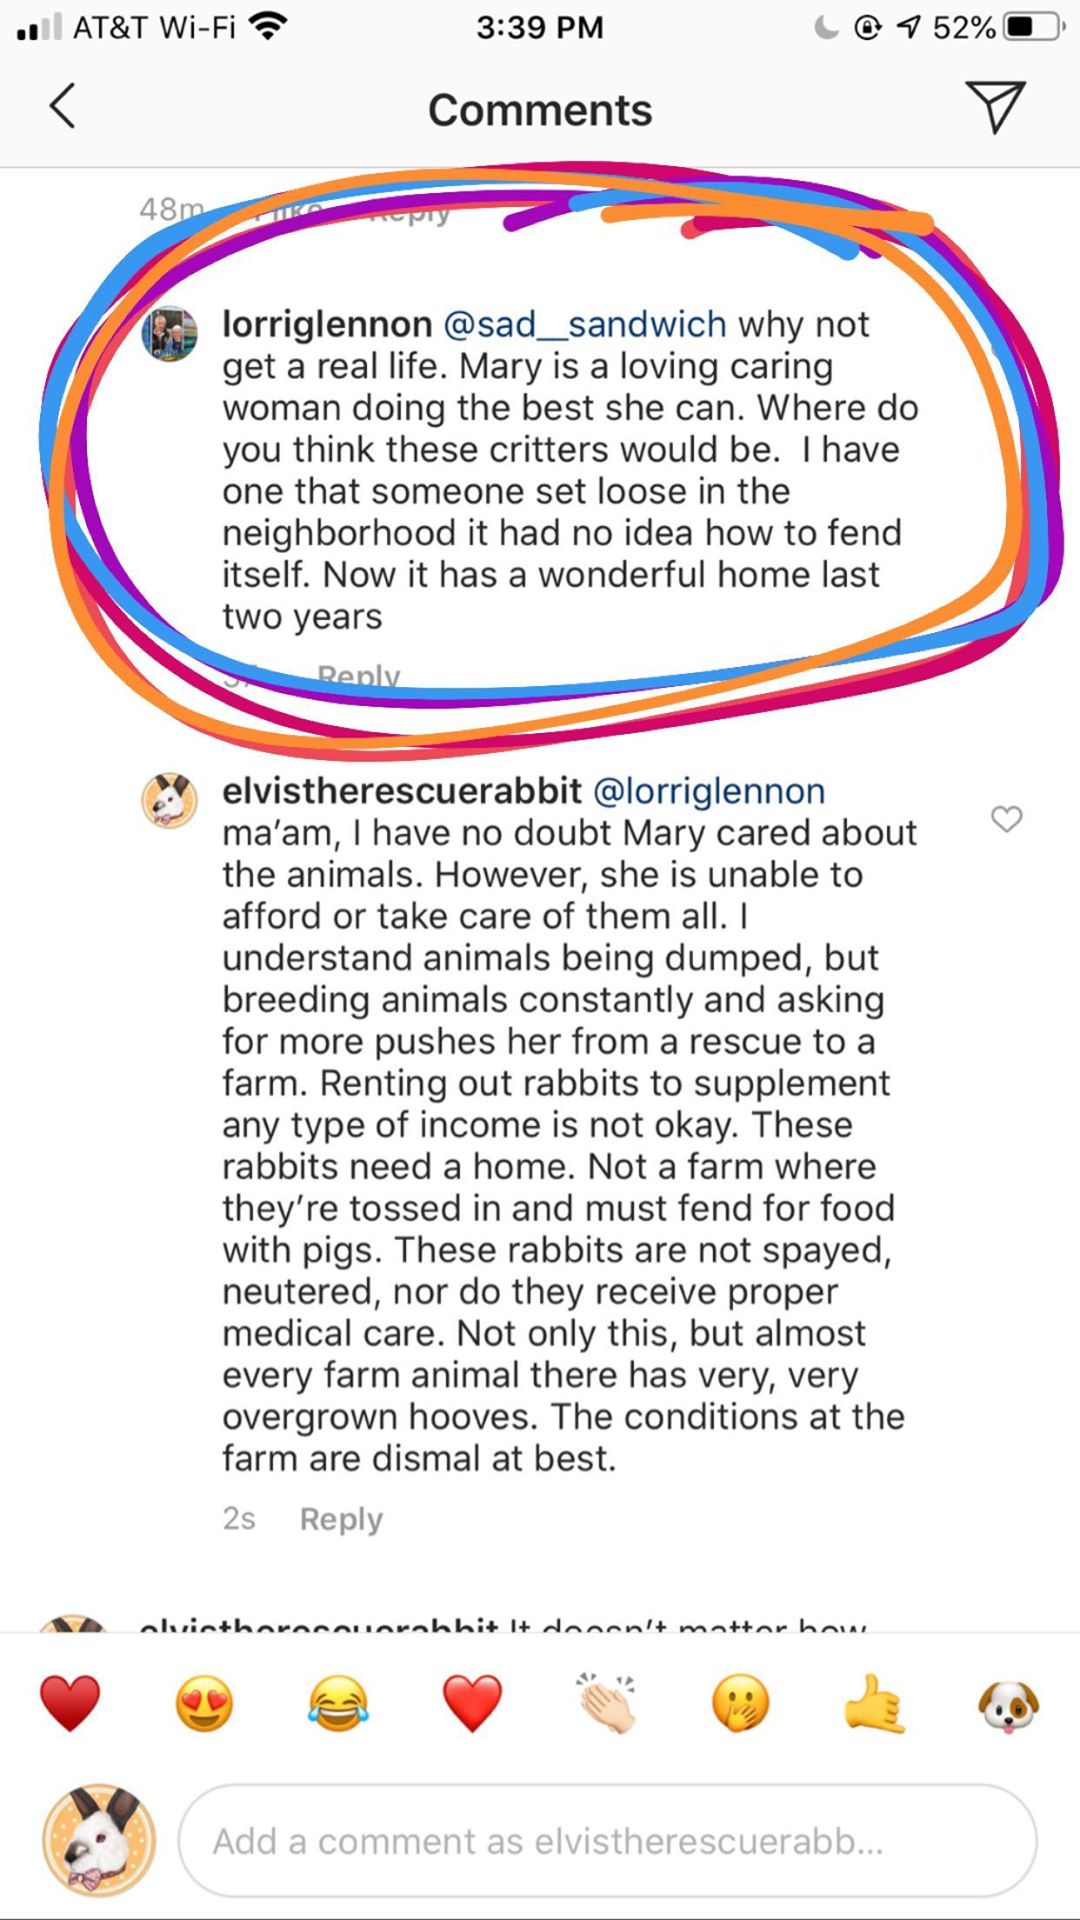Focus the Add a comment field
Image resolution: width=1080 pixels, height=1920 pixels.
click(606, 1841)
